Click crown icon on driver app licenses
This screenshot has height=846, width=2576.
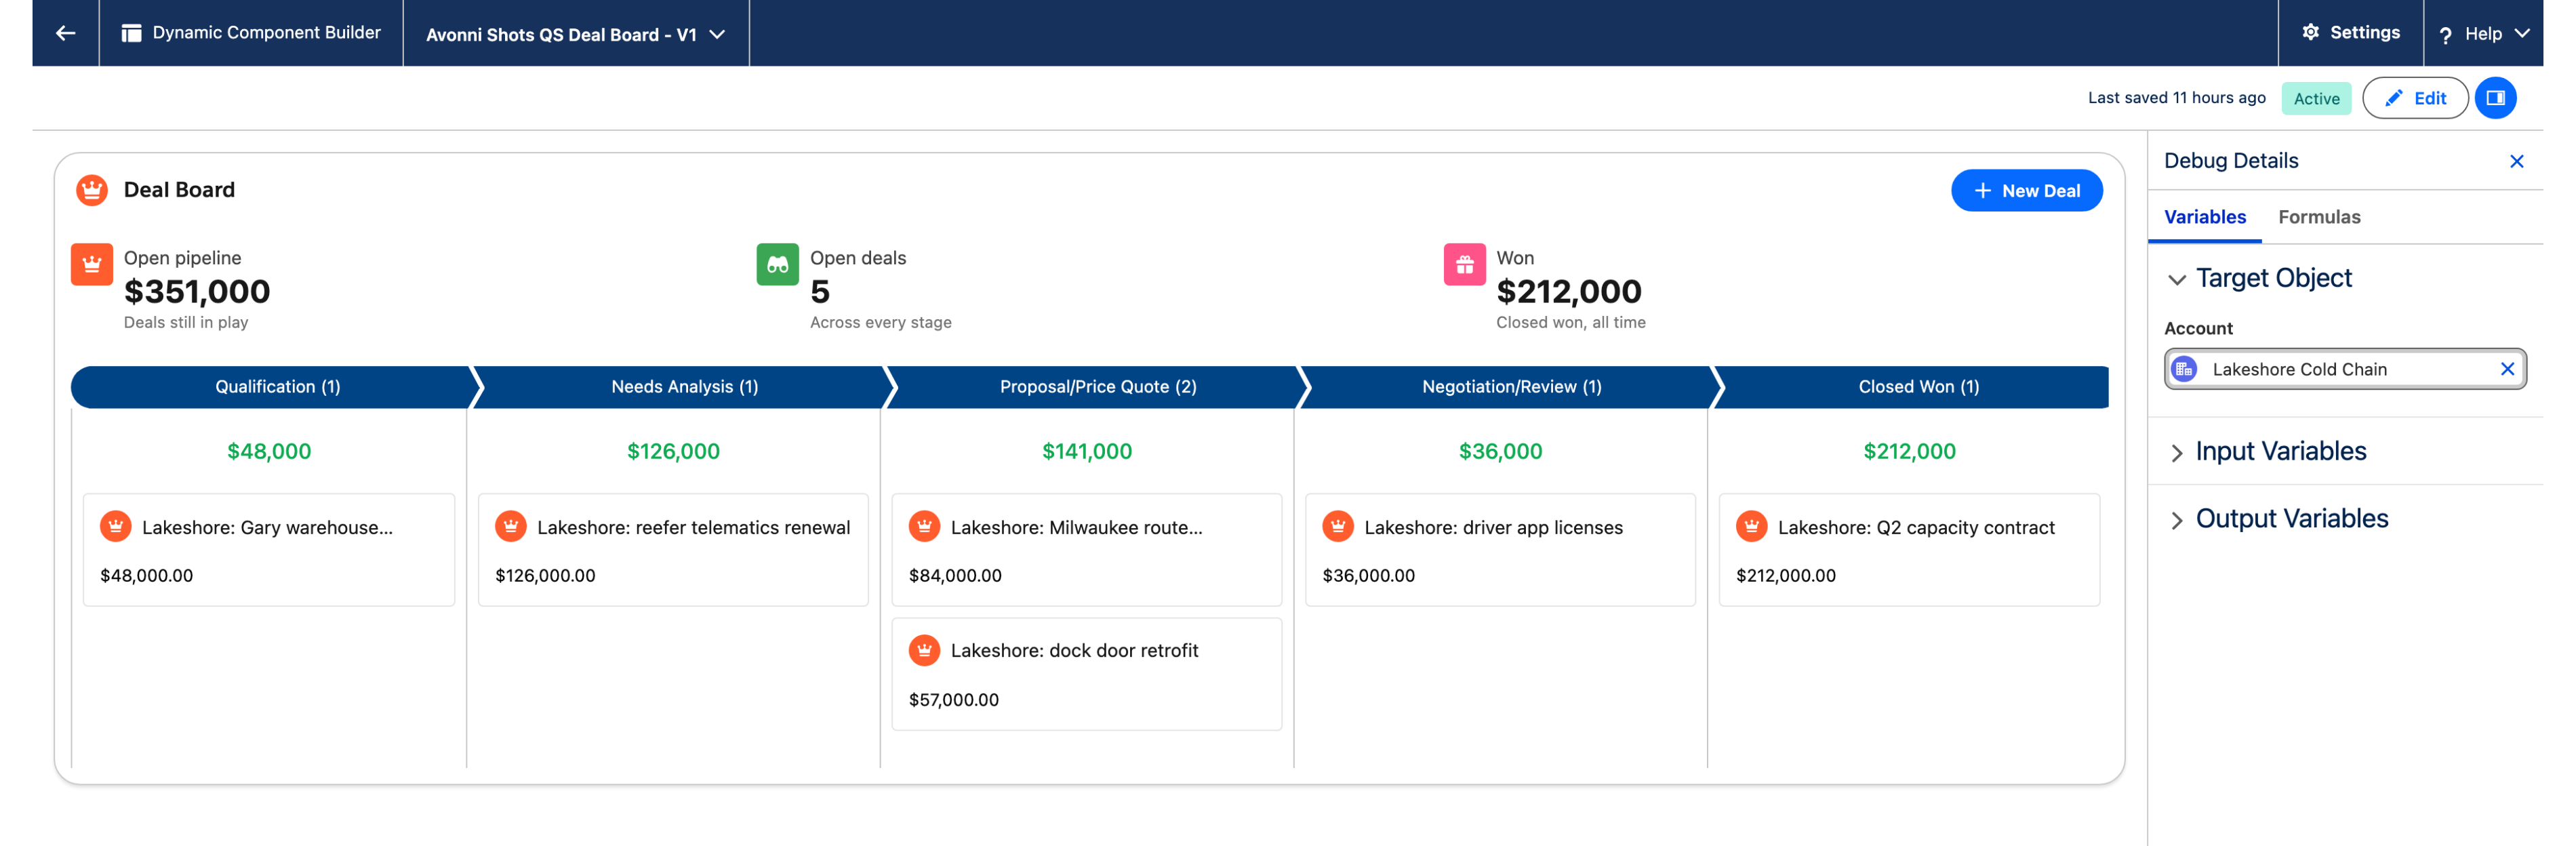1338,526
